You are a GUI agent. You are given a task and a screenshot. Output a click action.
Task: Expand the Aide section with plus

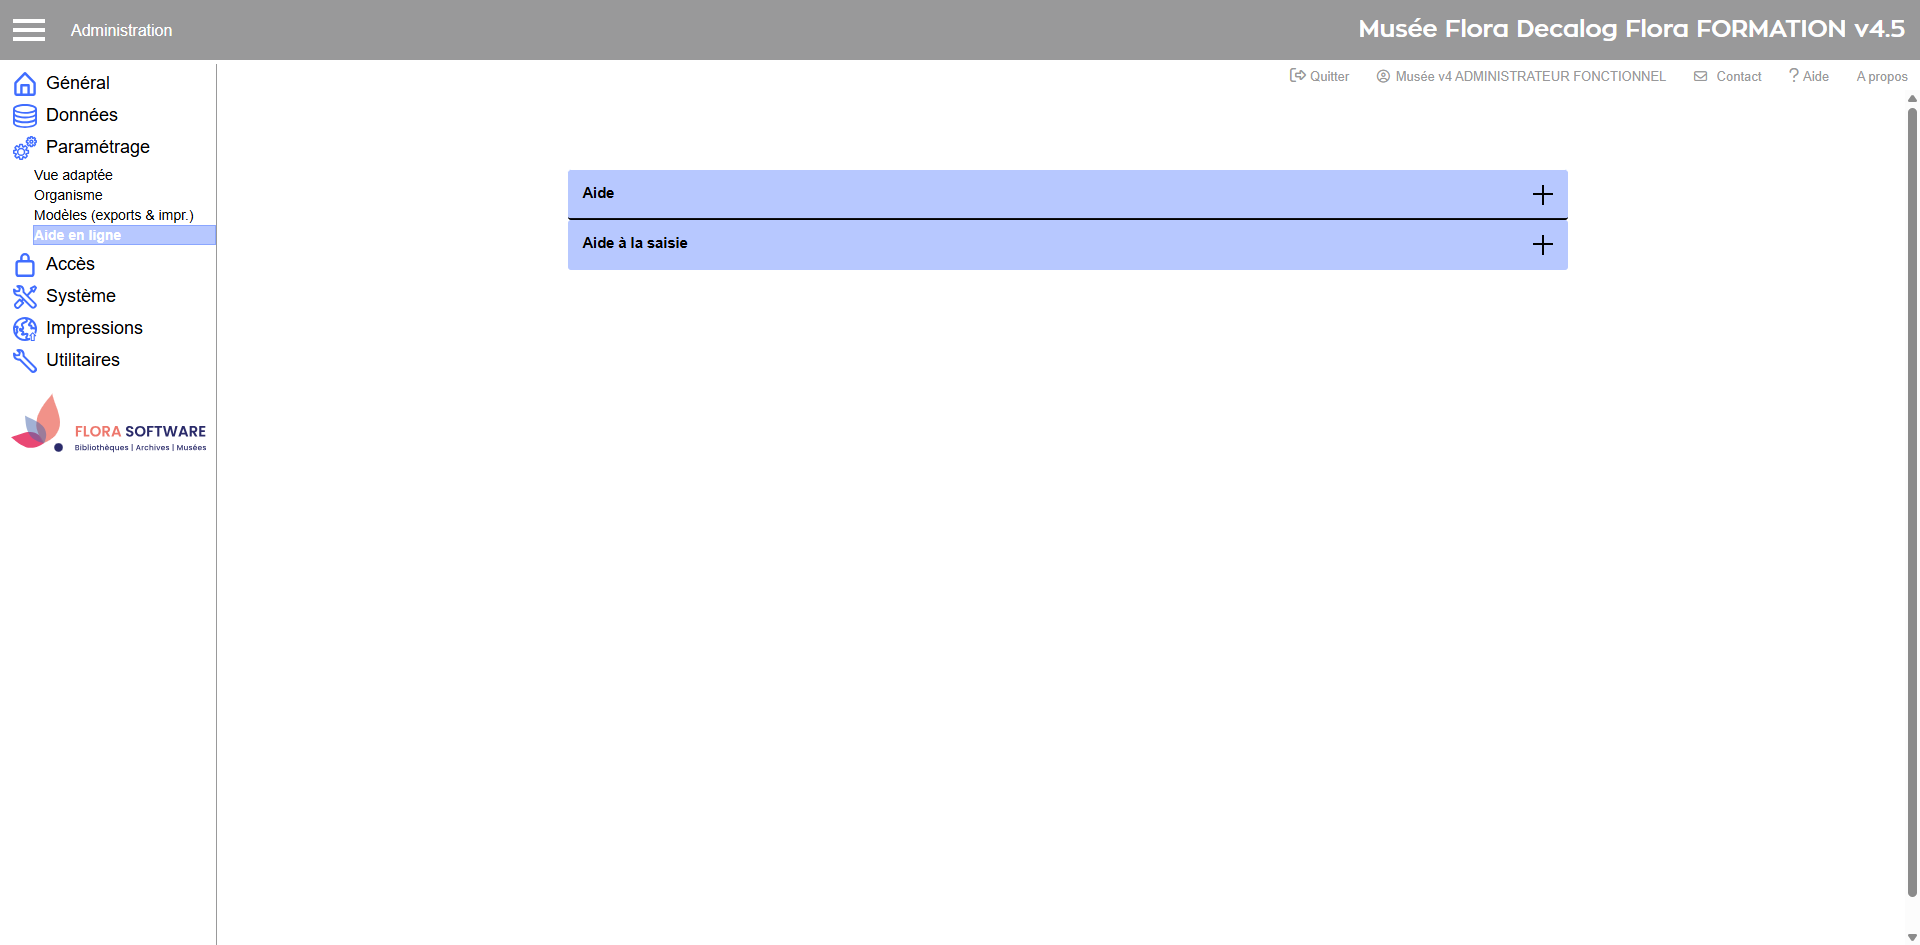pos(1542,195)
